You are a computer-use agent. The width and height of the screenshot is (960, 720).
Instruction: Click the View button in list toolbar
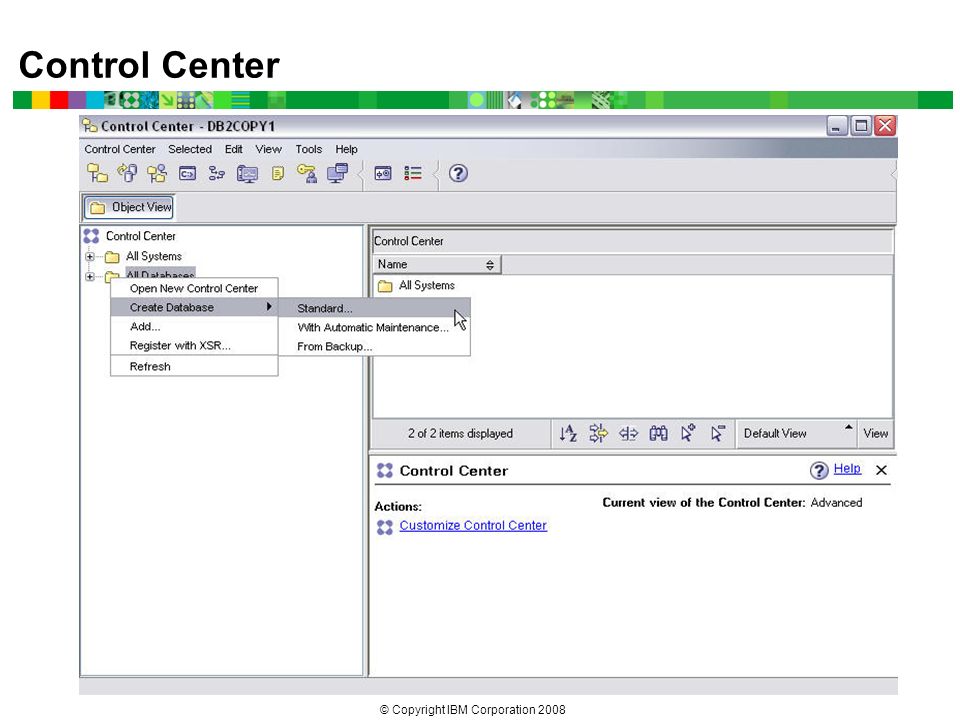tap(876, 433)
